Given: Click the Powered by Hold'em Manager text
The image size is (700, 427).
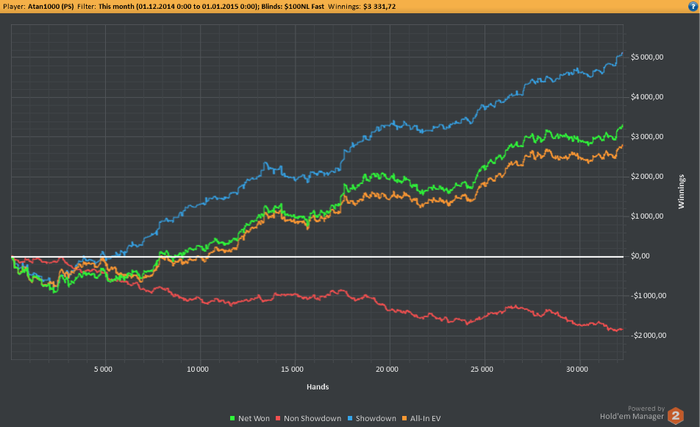Looking at the screenshot, I should click(632, 413).
